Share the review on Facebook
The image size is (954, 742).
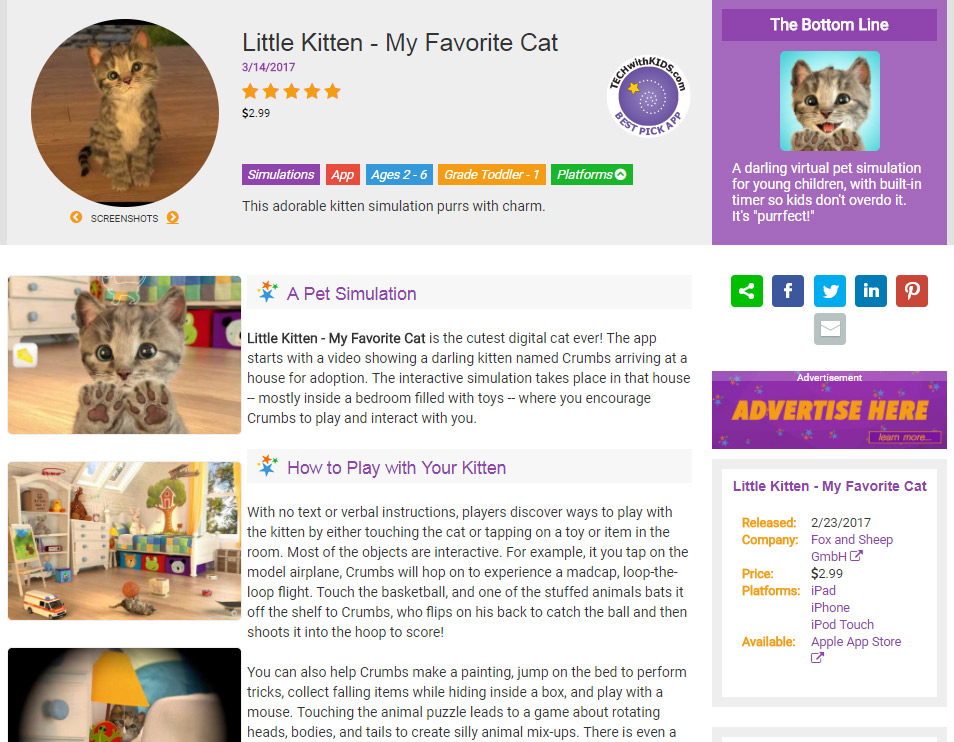pyautogui.click(x=788, y=291)
